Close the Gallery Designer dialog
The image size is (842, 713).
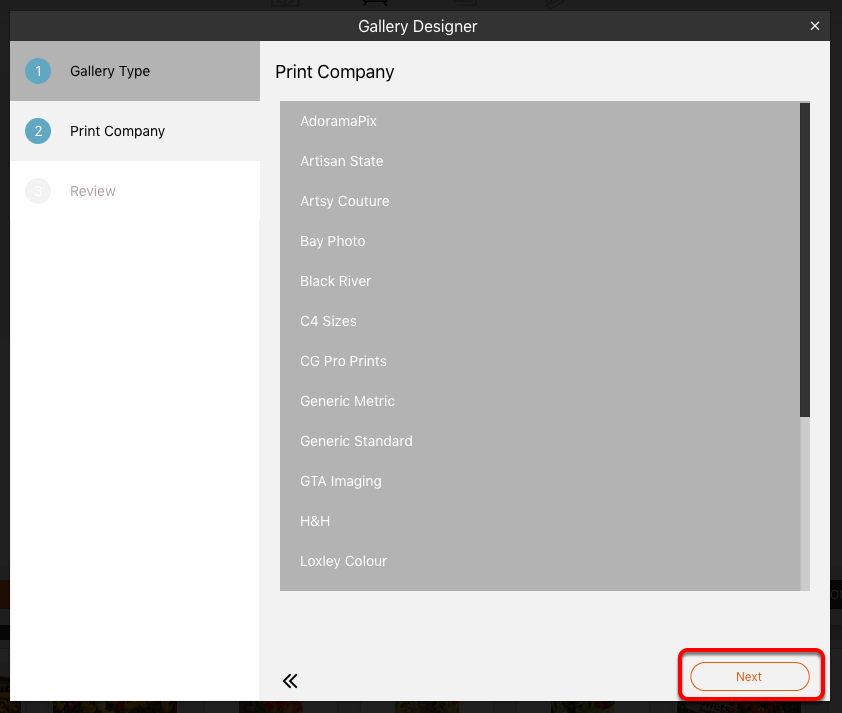pos(815,26)
